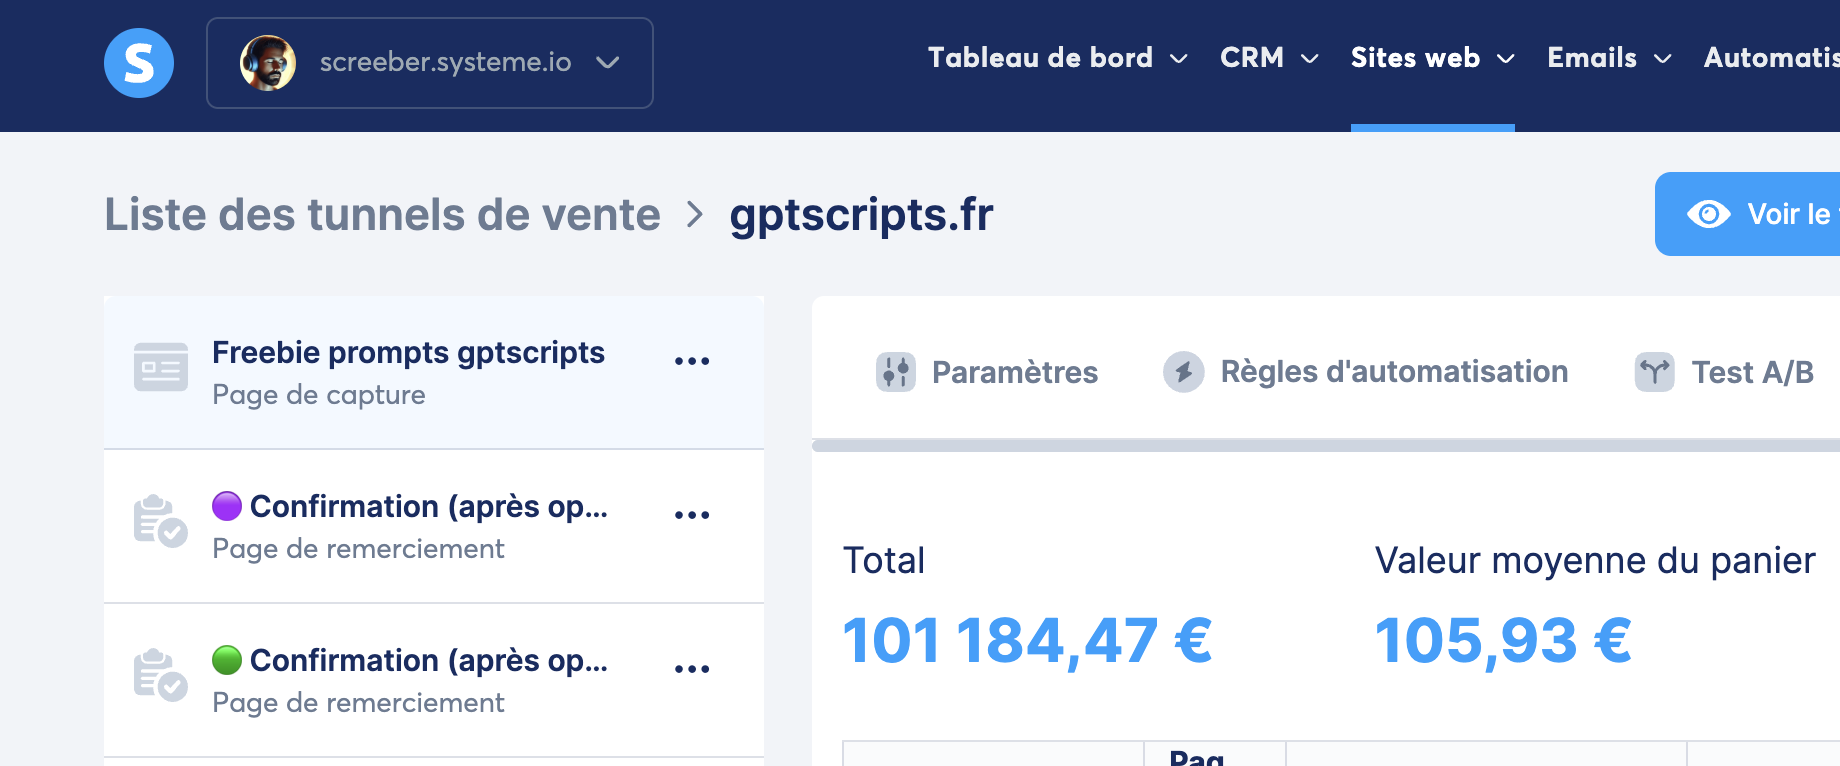Click the average basket value 105,93 €
The width and height of the screenshot is (1840, 766).
pyautogui.click(x=1503, y=640)
